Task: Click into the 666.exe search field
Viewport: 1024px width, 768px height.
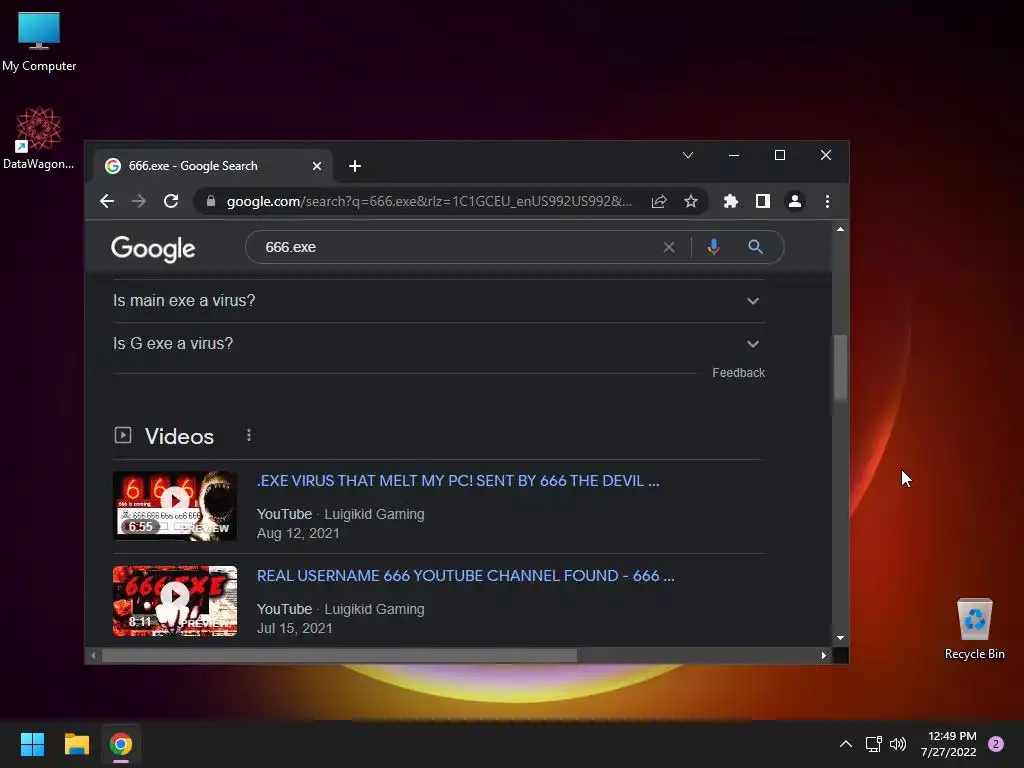Action: click(x=457, y=247)
